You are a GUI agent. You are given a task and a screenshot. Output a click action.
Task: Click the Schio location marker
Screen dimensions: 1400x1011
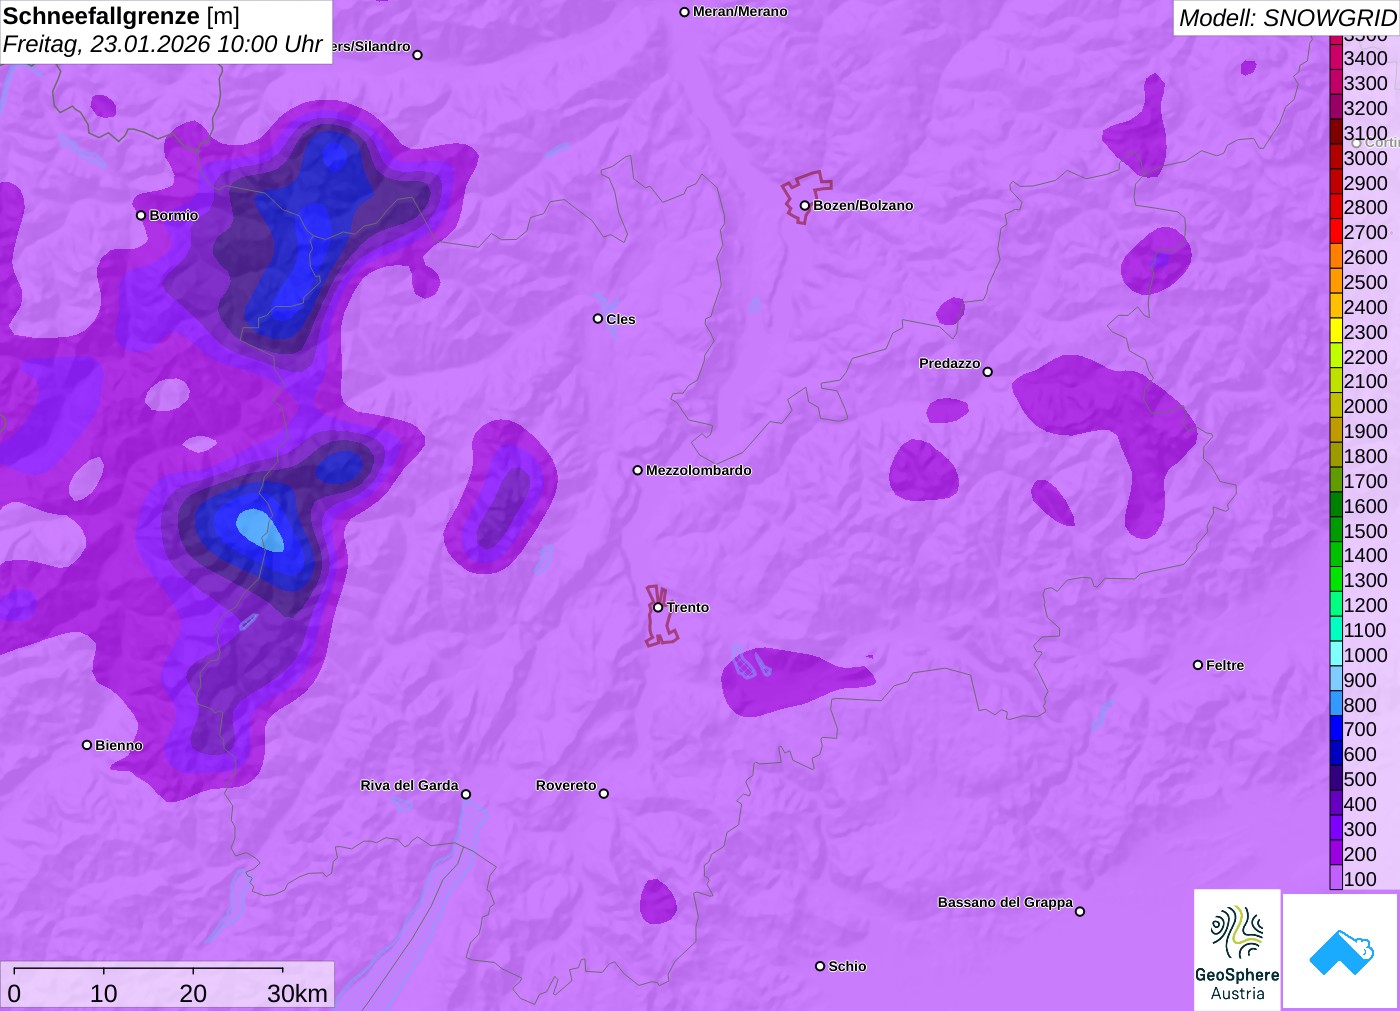tap(820, 966)
